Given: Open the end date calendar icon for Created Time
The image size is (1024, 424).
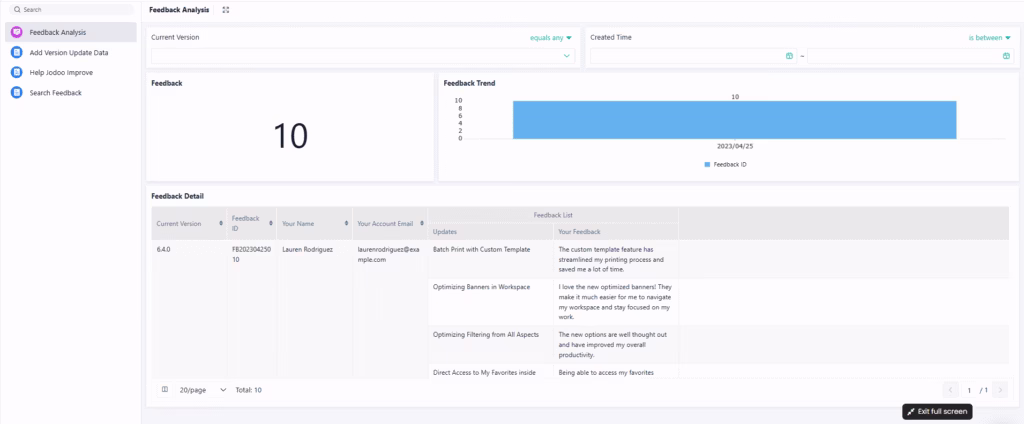Looking at the screenshot, I should [x=1005, y=56].
